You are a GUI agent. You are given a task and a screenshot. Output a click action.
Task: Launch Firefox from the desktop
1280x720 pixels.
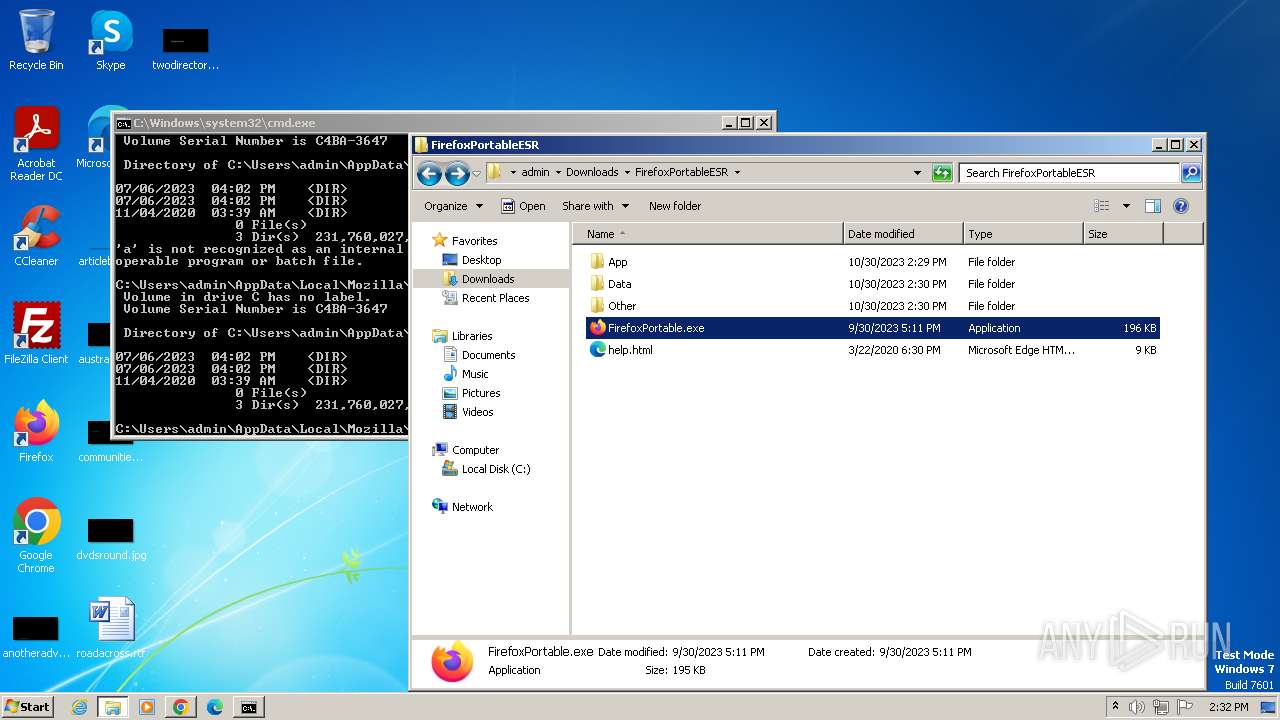tap(36, 431)
